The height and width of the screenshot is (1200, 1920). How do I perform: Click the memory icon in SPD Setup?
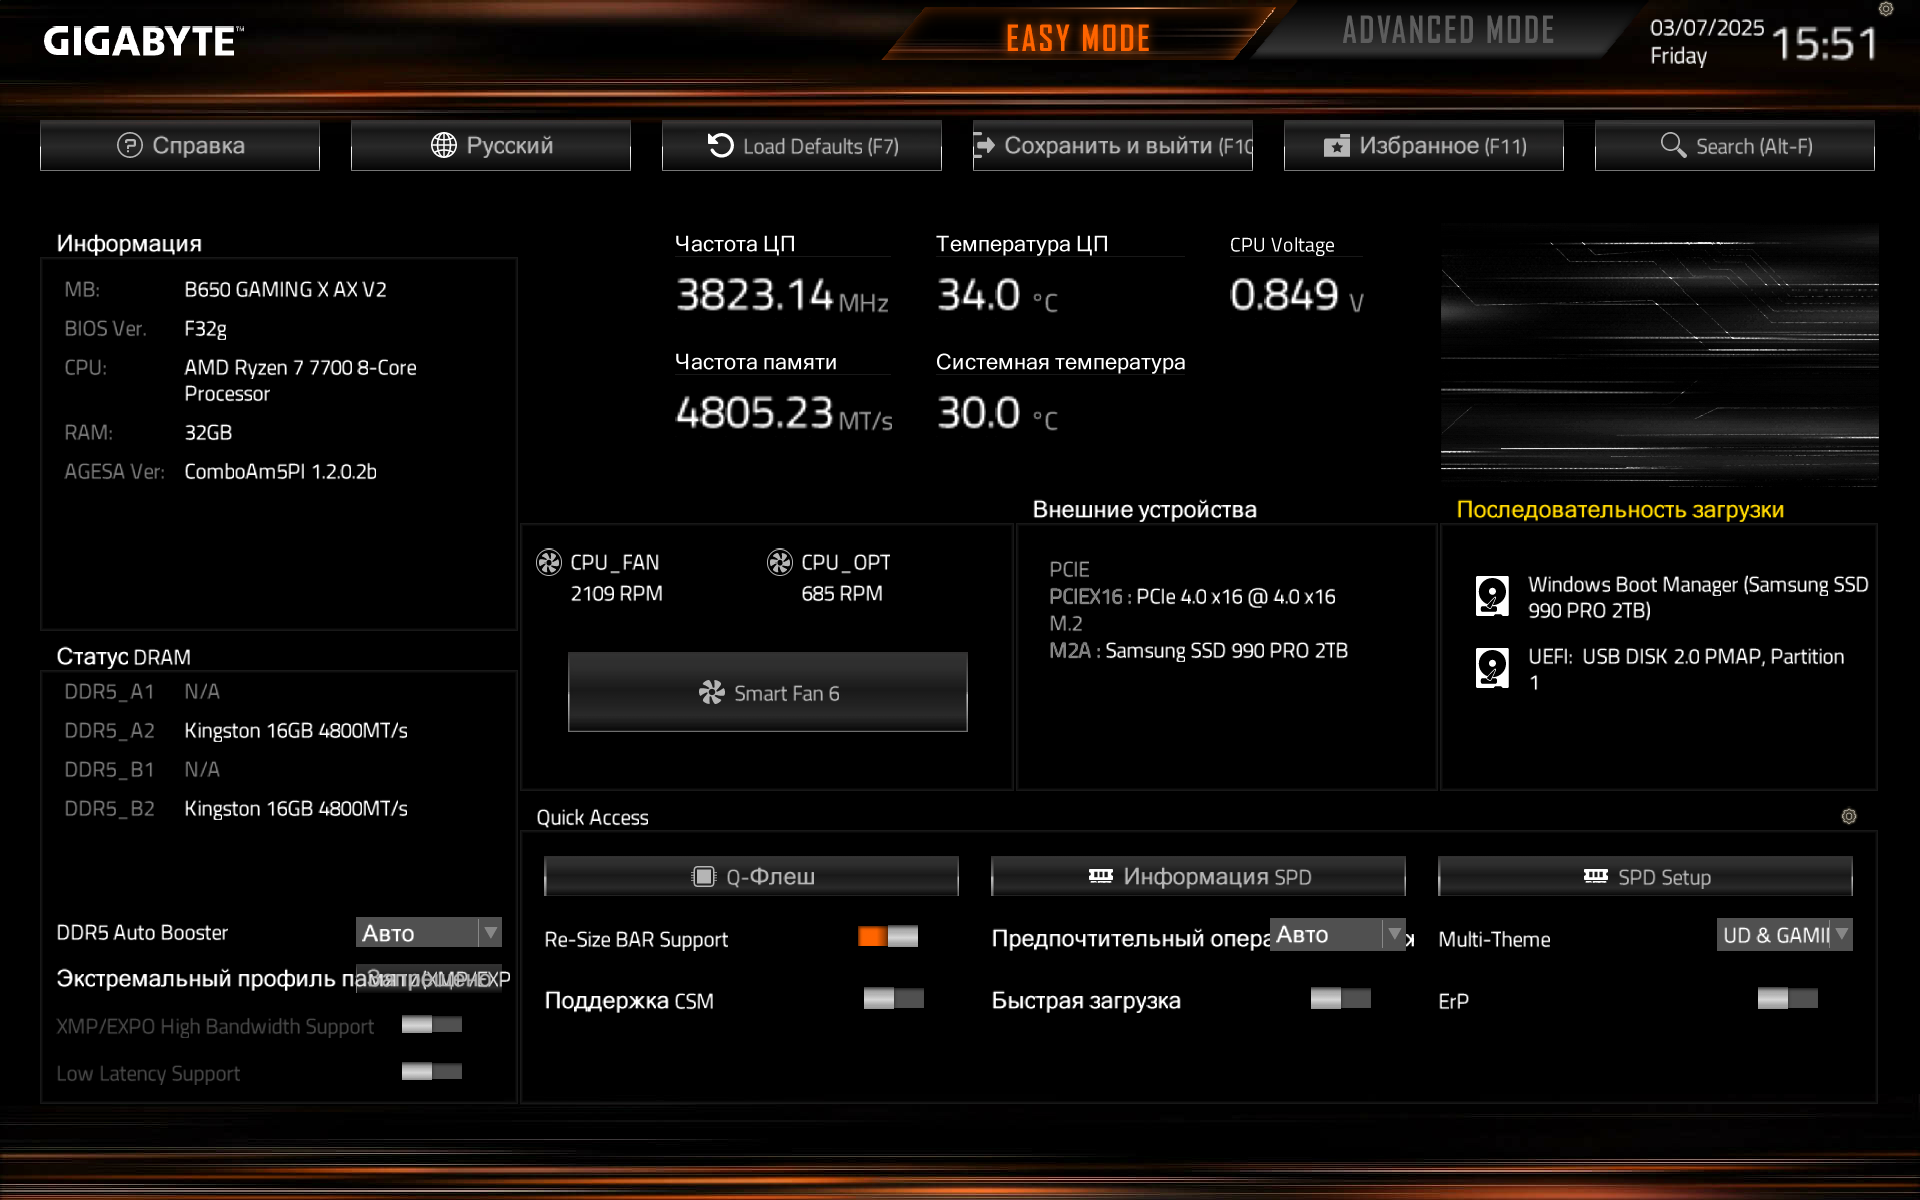(x=1596, y=876)
